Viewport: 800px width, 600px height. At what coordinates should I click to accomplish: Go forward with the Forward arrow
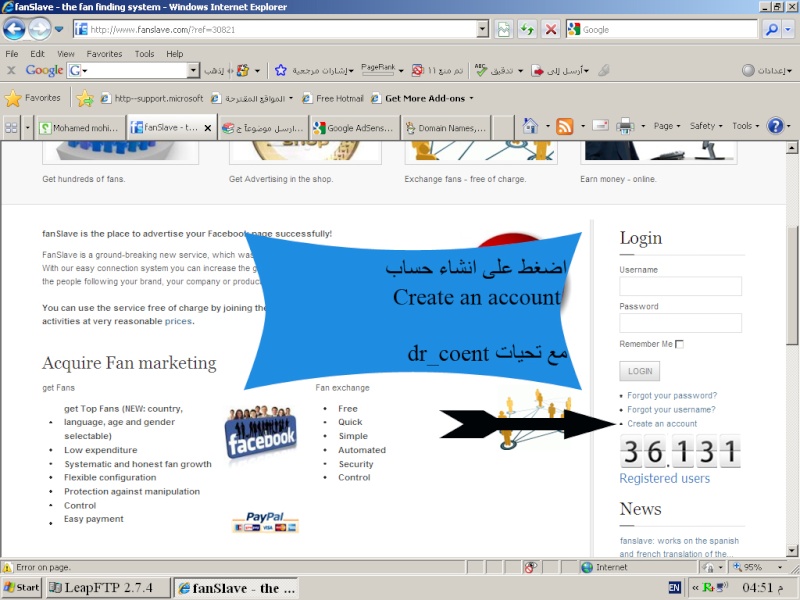click(39, 29)
